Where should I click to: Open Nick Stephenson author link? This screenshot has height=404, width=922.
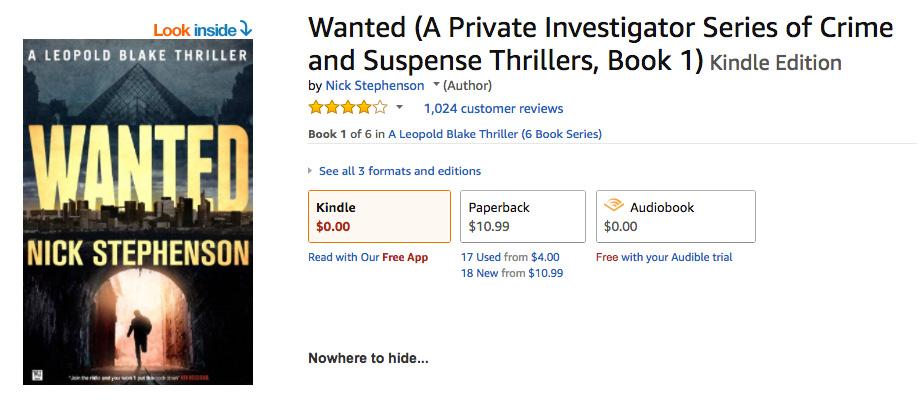point(375,86)
